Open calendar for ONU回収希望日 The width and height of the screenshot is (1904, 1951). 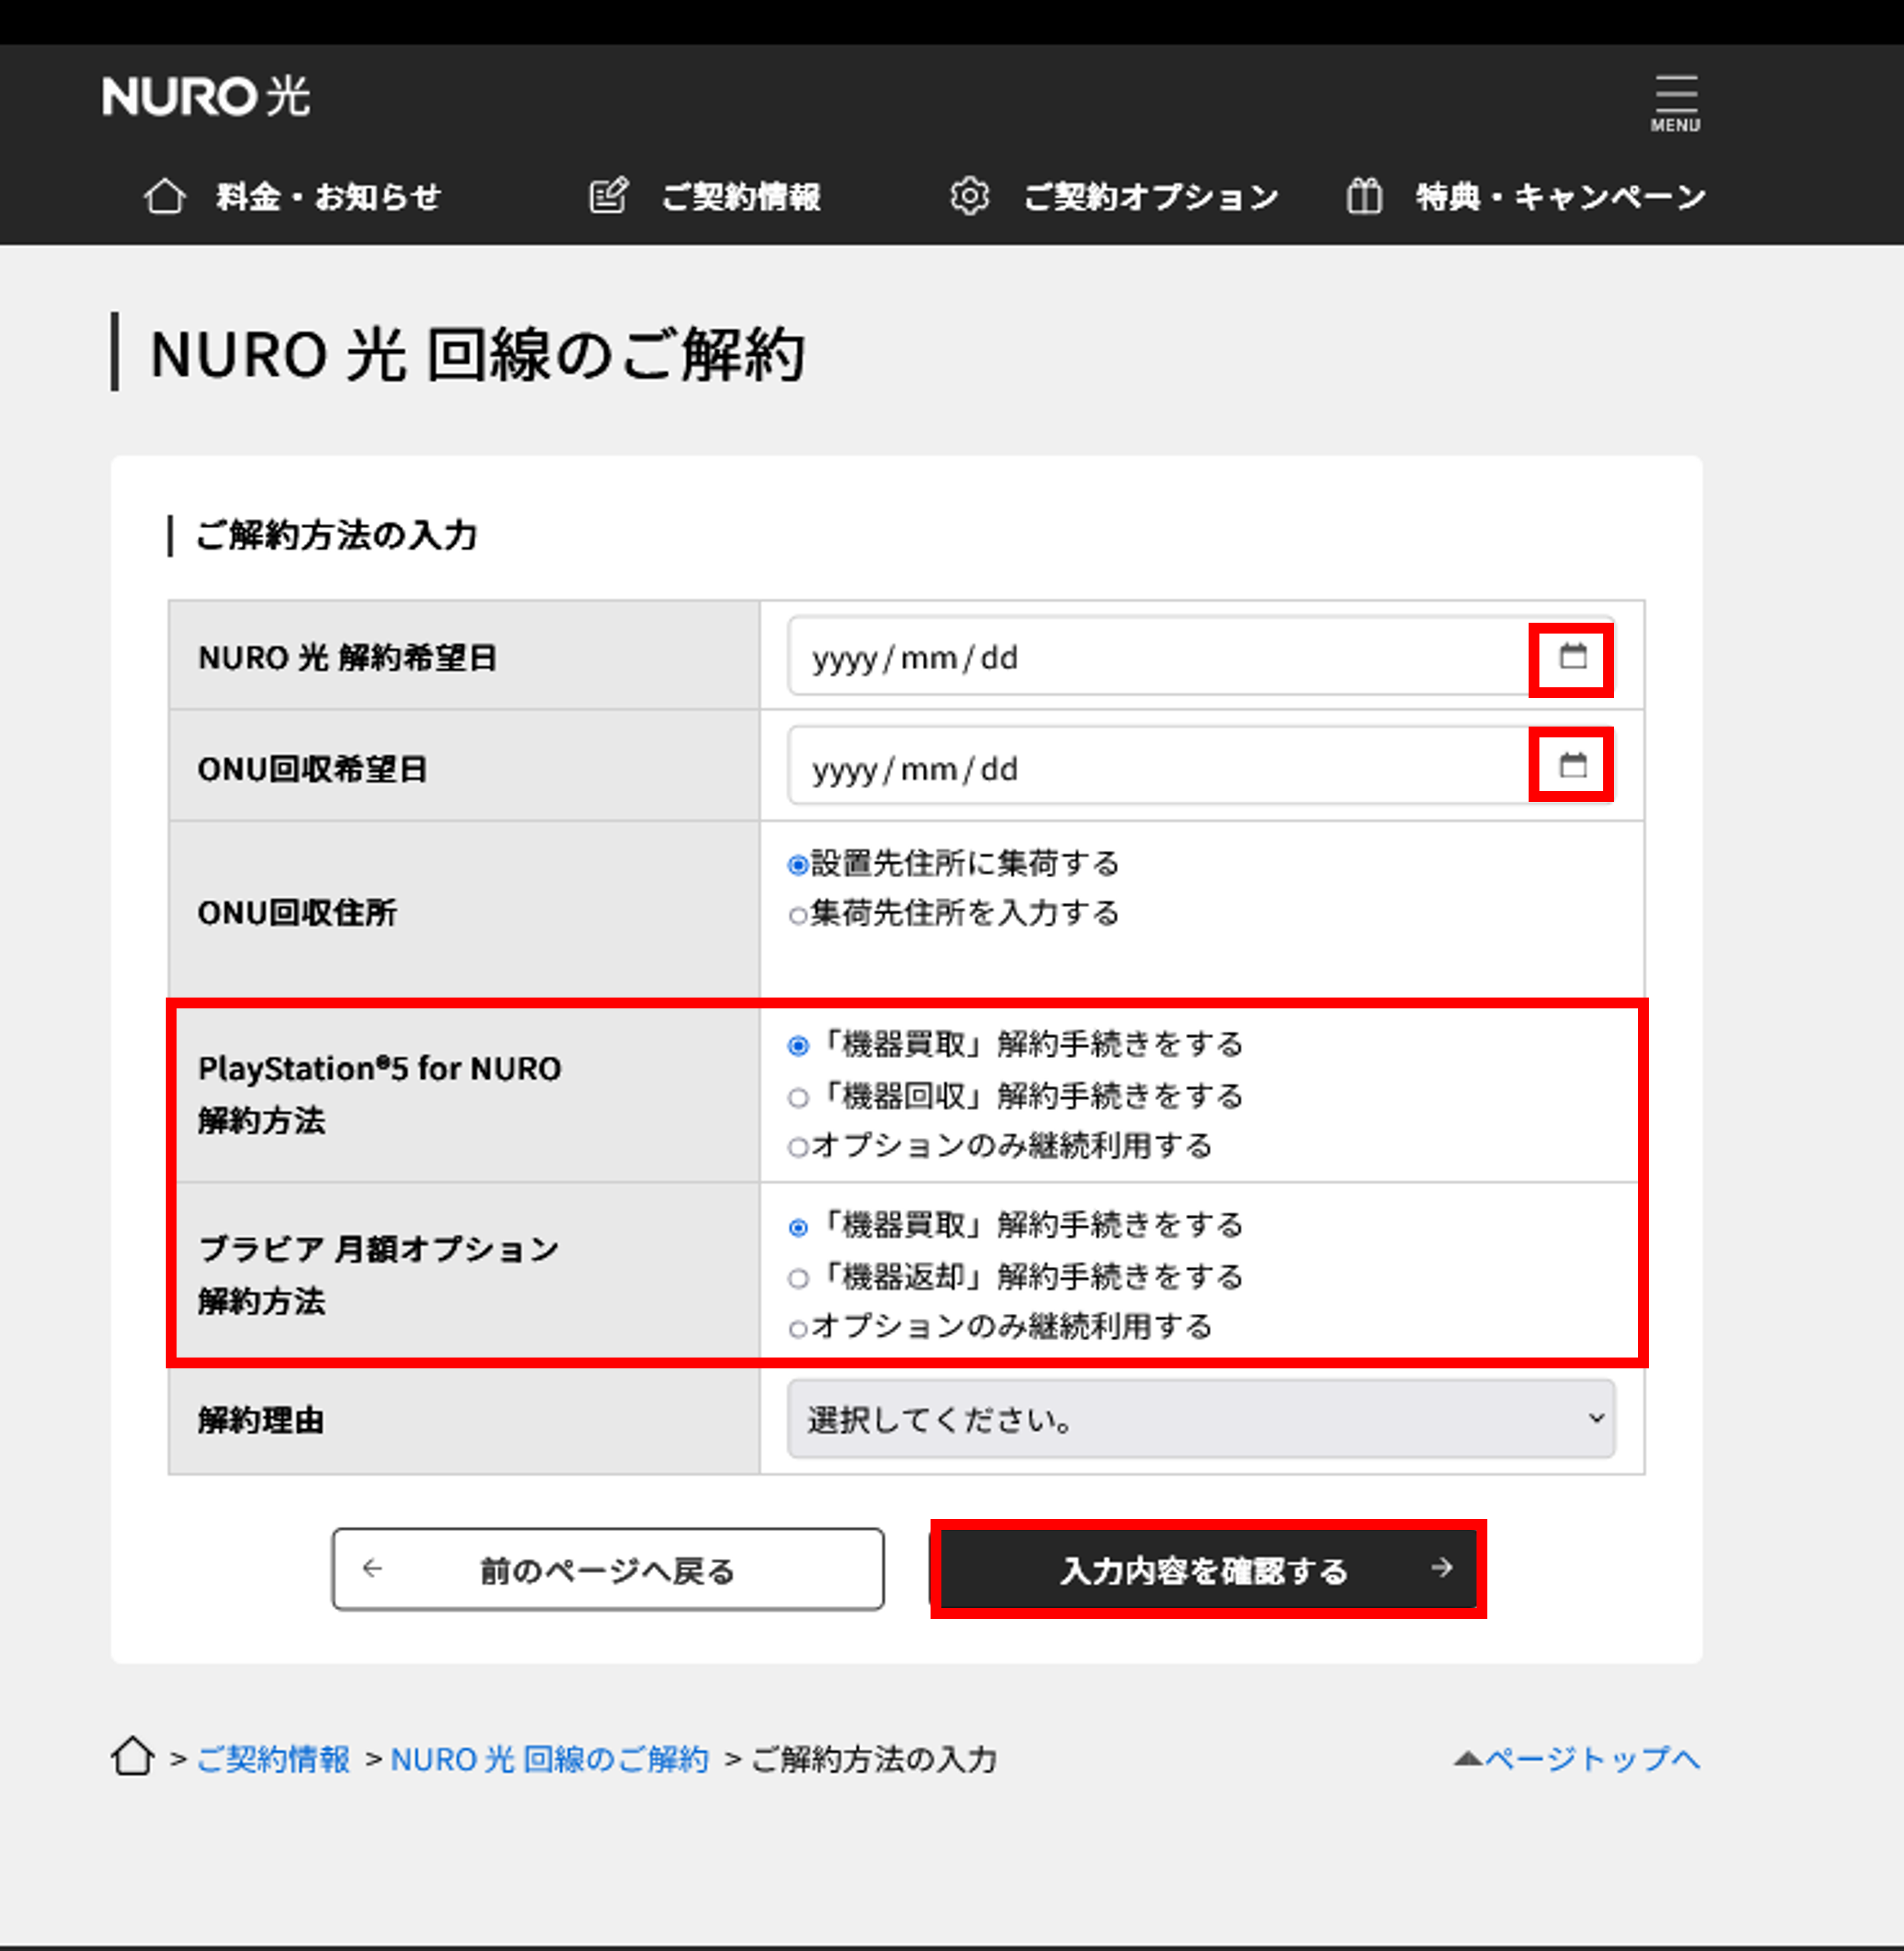coord(1572,766)
